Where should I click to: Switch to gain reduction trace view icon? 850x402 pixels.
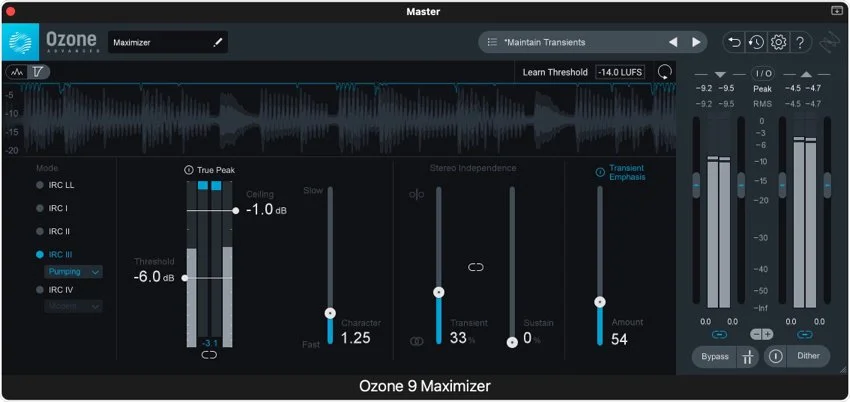pos(38,72)
